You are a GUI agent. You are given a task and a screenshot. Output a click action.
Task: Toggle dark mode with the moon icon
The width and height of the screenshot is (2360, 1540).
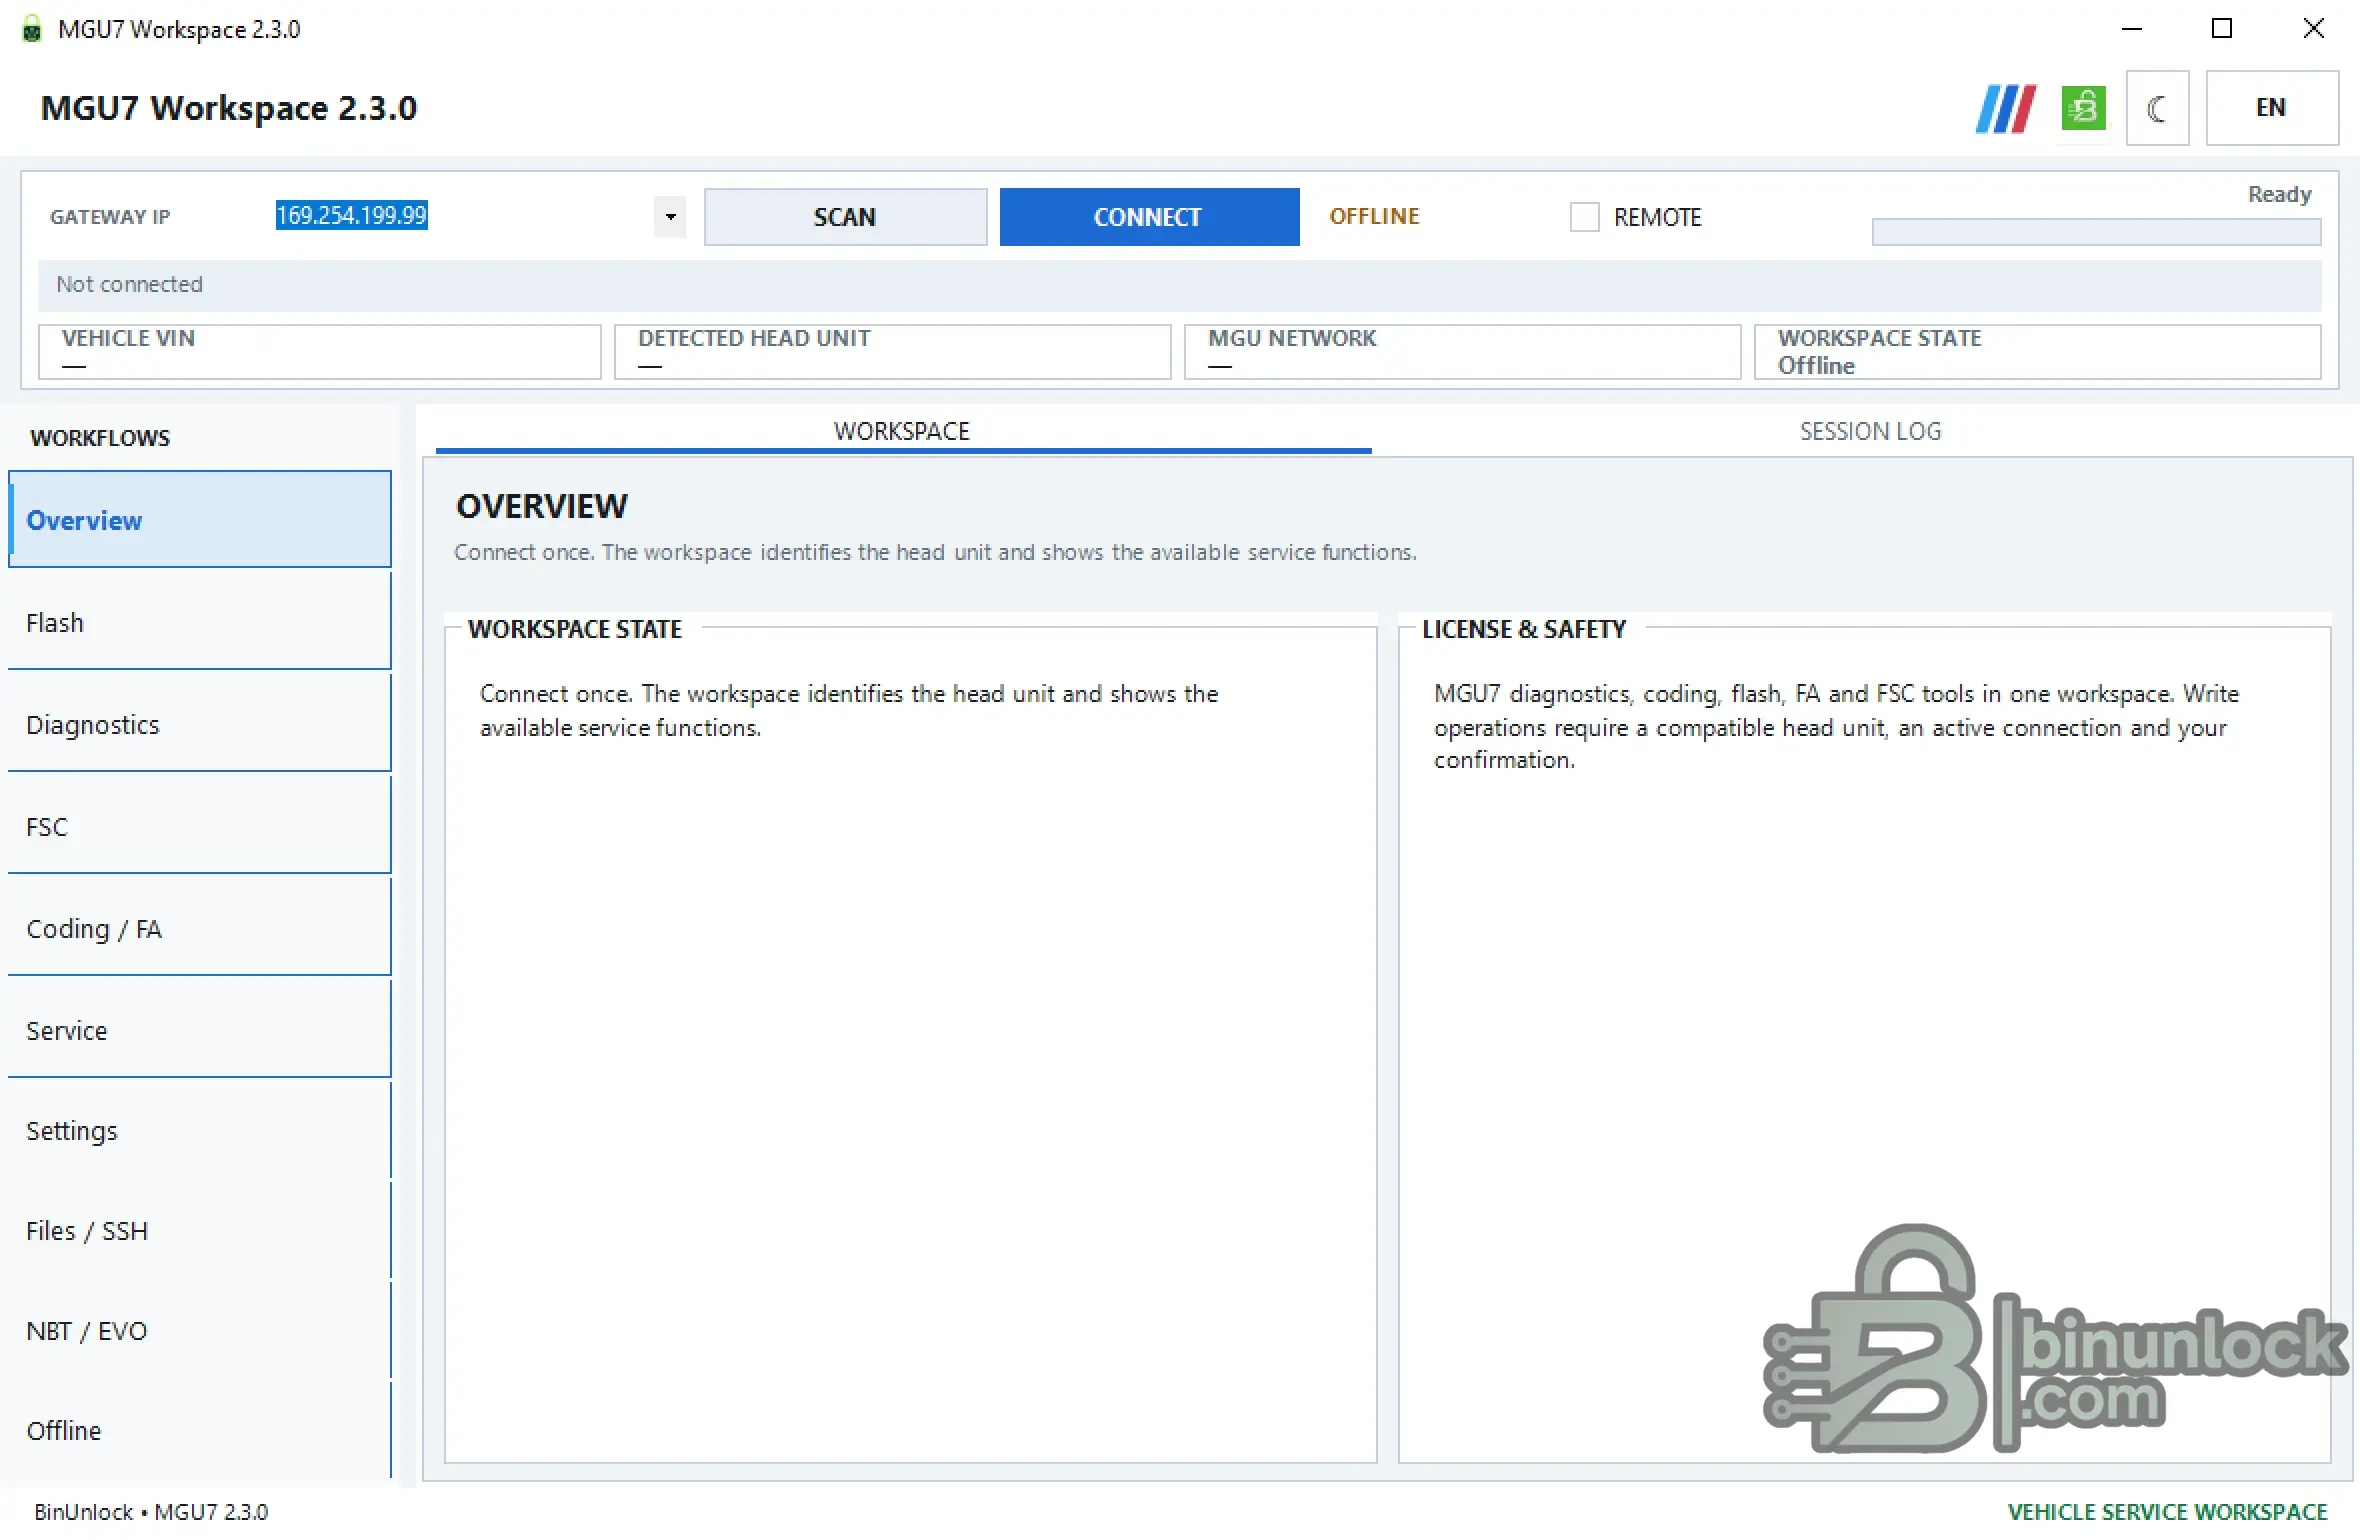[2157, 108]
